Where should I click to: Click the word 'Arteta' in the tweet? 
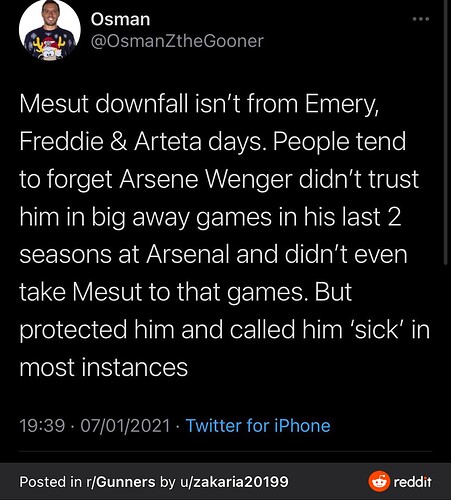pos(168,142)
